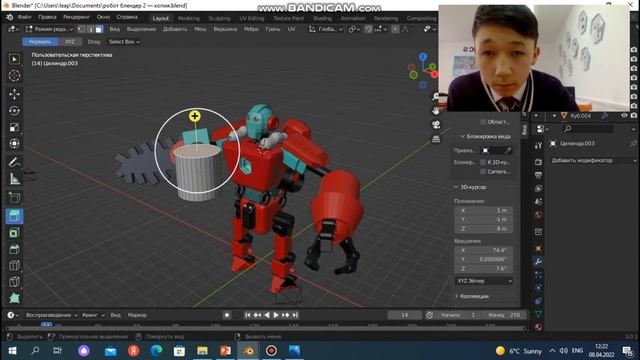Screen dimensions: 640x360
Task: Open the World properties red globe tab
Action: coord(538,215)
